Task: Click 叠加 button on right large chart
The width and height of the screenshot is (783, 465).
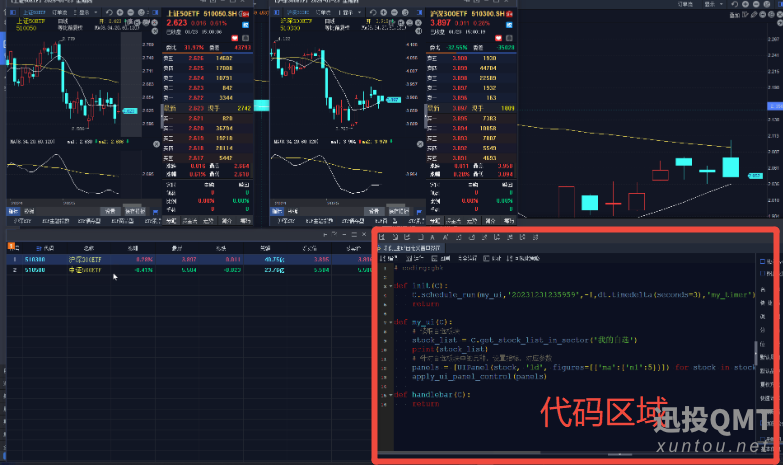Action: coord(735,15)
